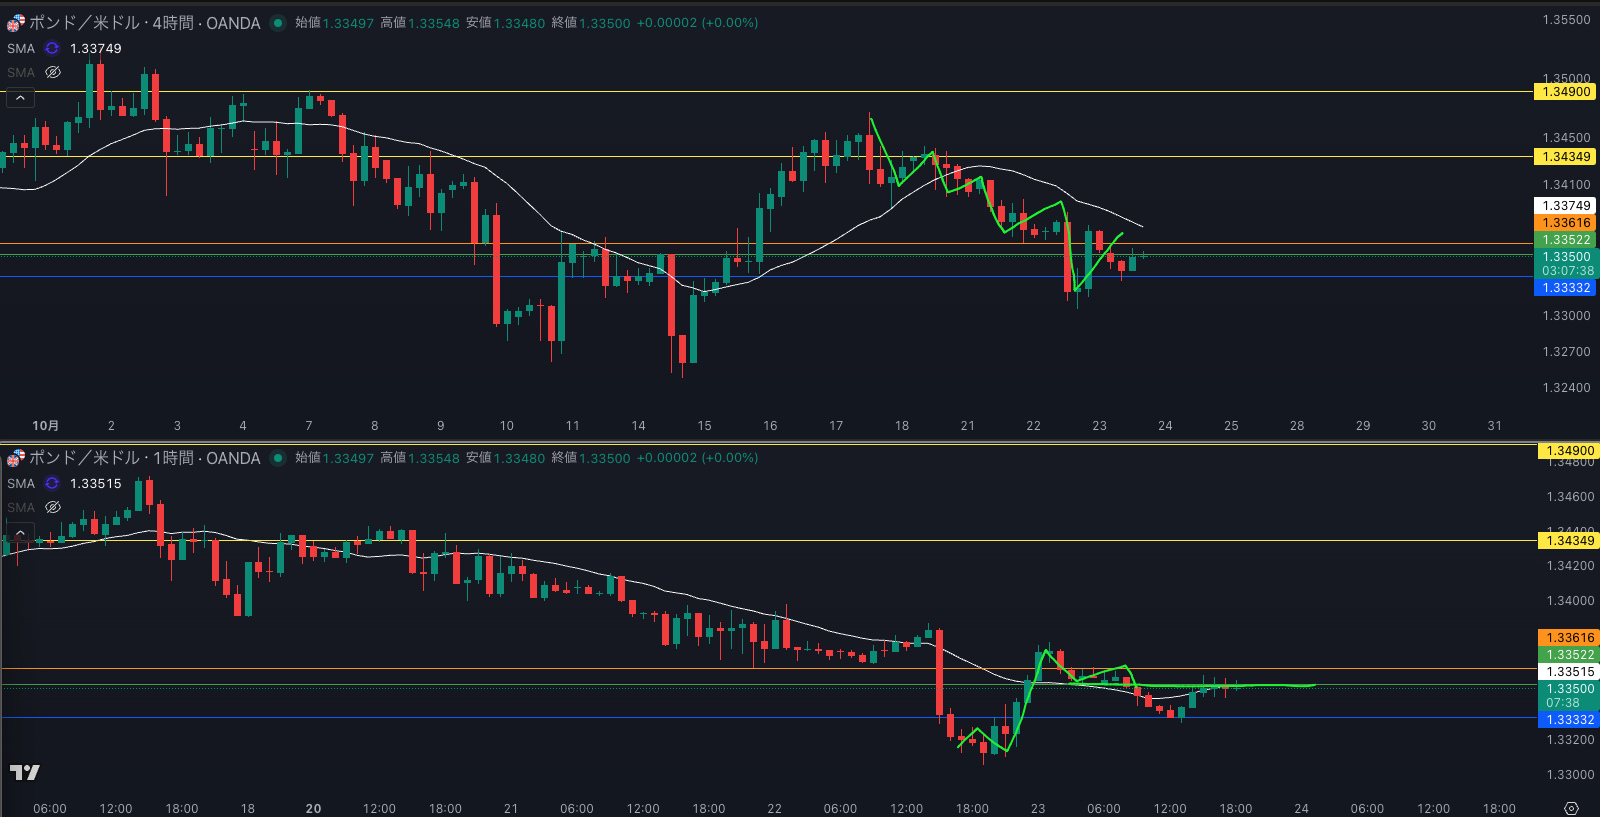
Task: Click green market status dot on 4-hour chart
Action: pos(278,23)
